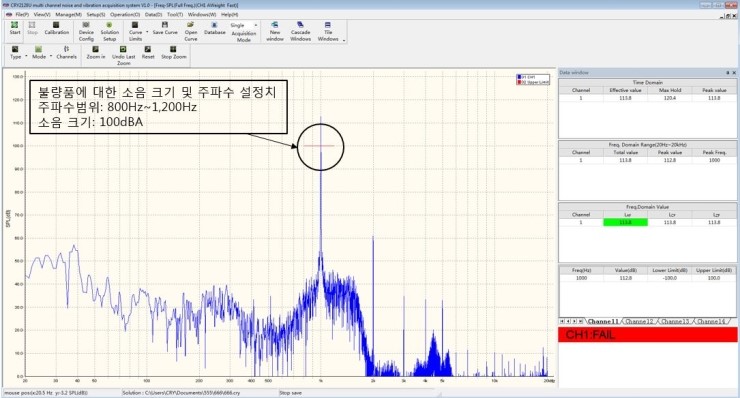Image resolution: width=740 pixels, height=398 pixels.
Task: Click the Zoom in tool
Action: coord(96,52)
